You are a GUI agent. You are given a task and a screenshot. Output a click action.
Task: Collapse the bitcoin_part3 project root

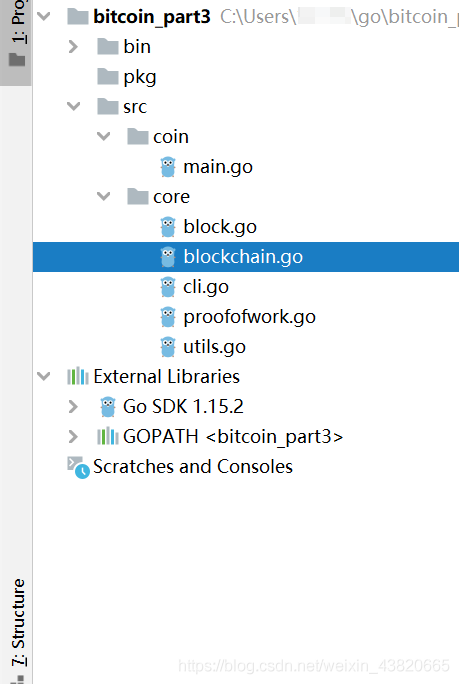click(x=44, y=17)
